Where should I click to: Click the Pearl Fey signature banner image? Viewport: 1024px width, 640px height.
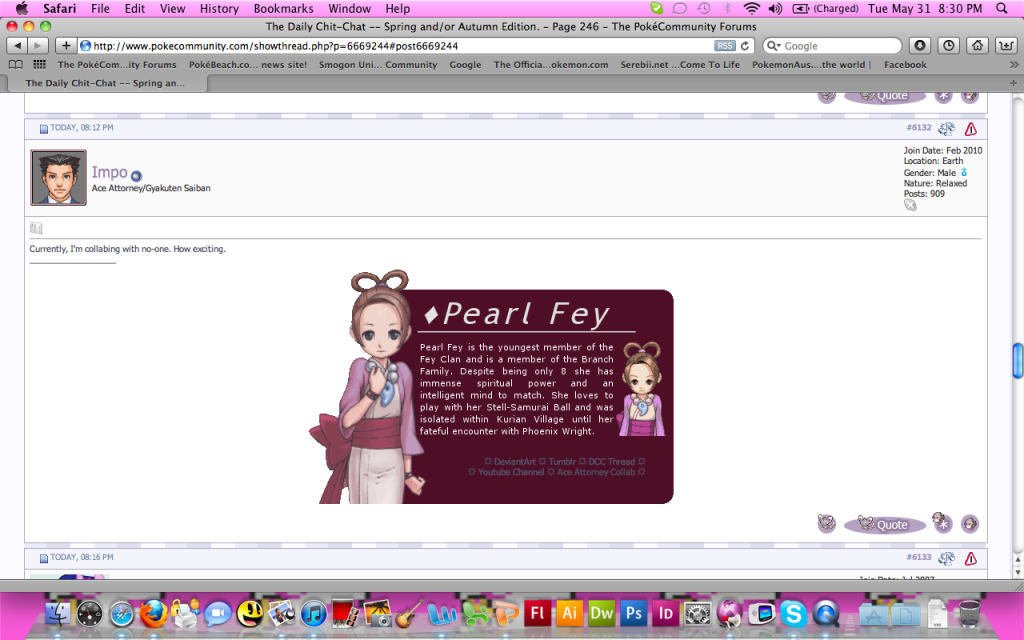491,387
